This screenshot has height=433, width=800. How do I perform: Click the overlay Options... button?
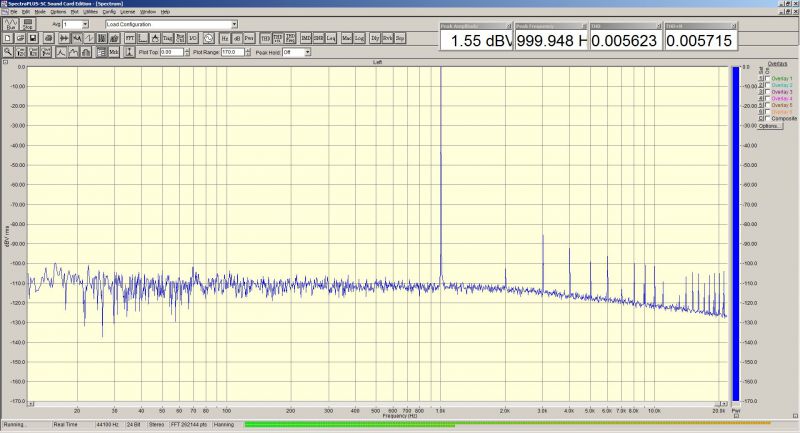769,126
